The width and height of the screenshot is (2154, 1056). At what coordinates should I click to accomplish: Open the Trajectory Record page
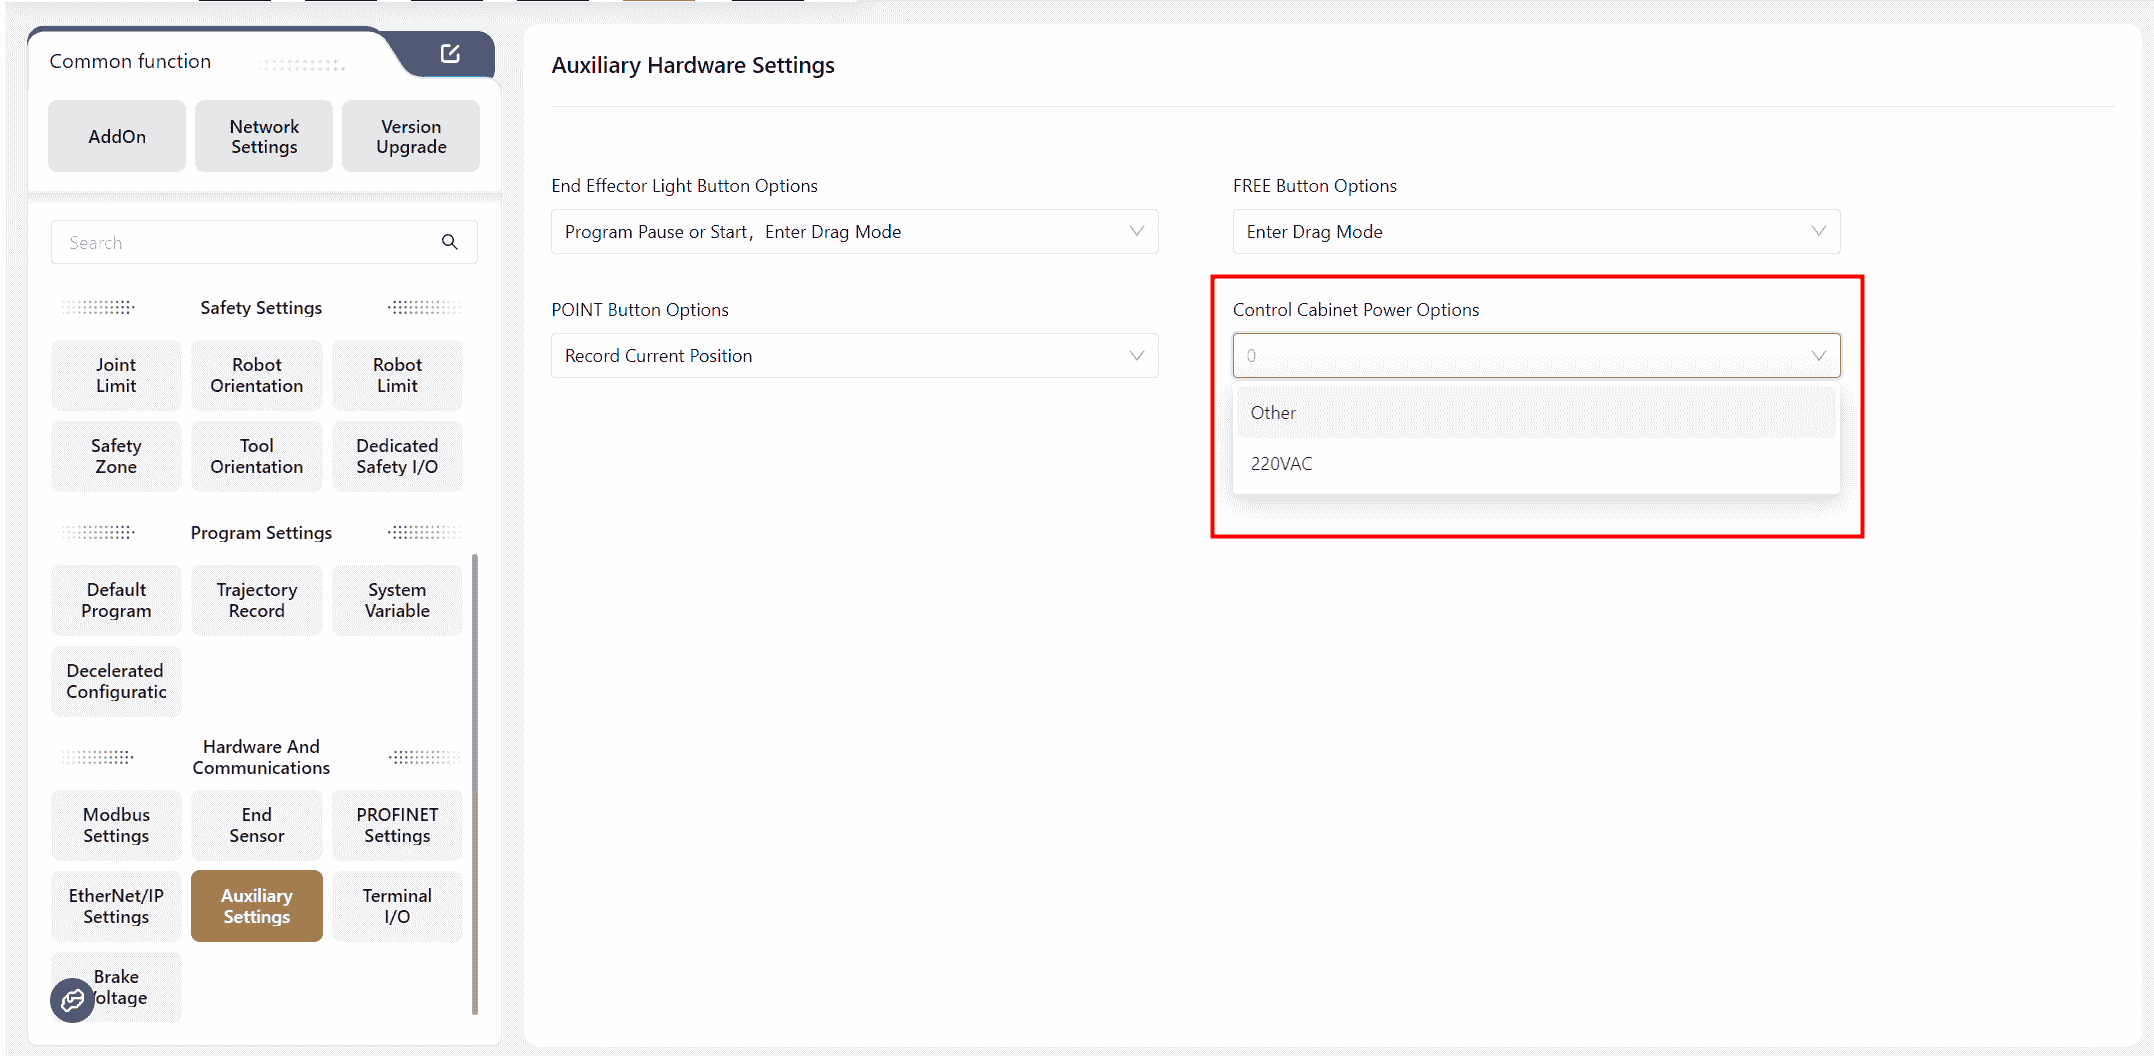257,601
